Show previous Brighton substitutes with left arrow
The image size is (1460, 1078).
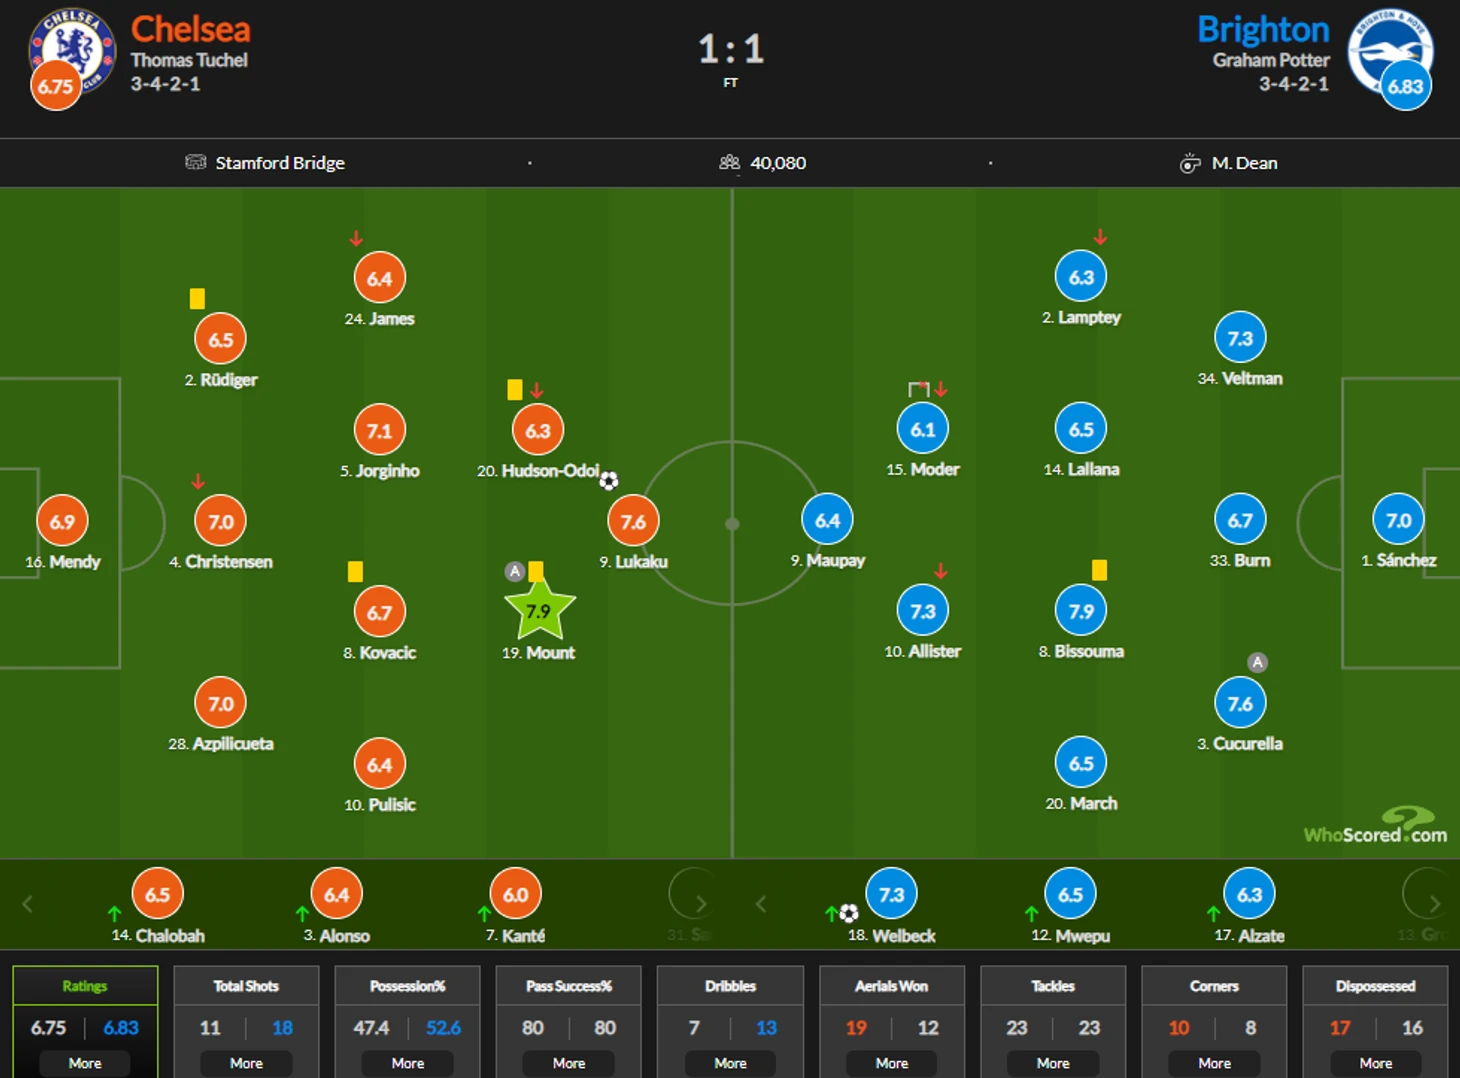pyautogui.click(x=761, y=904)
